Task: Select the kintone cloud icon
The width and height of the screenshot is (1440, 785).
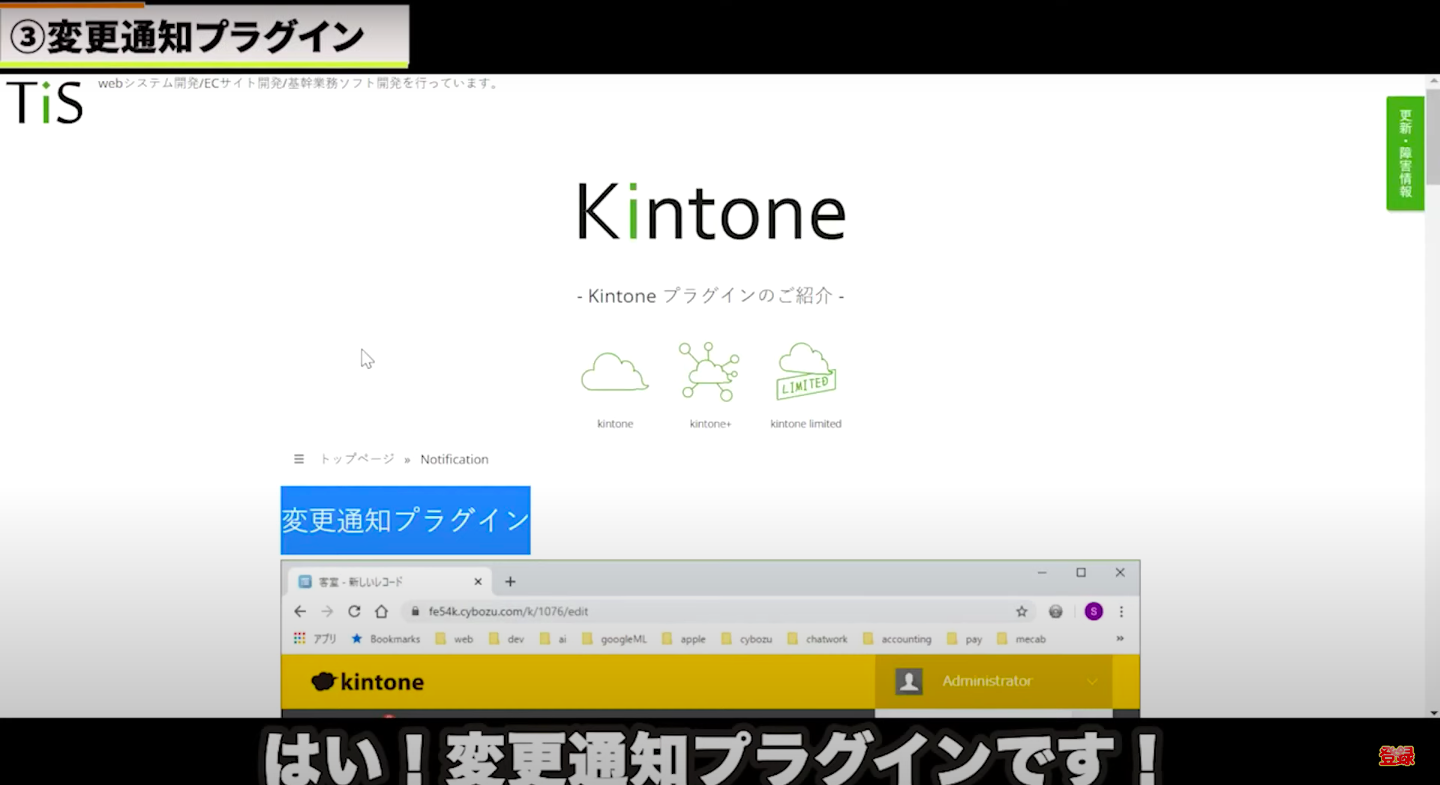Action: 614,370
